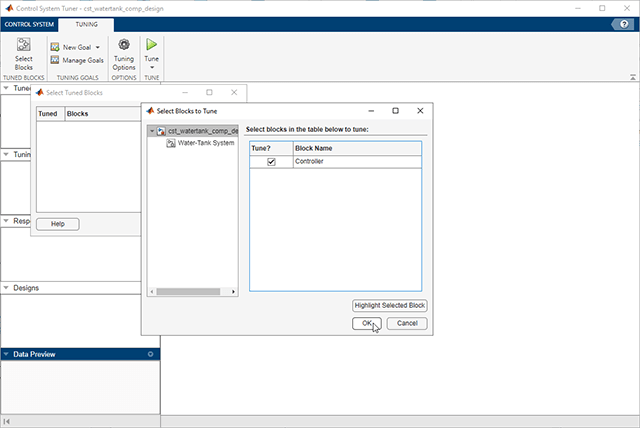
Task: Open the help question mark icon
Action: coord(624,24)
